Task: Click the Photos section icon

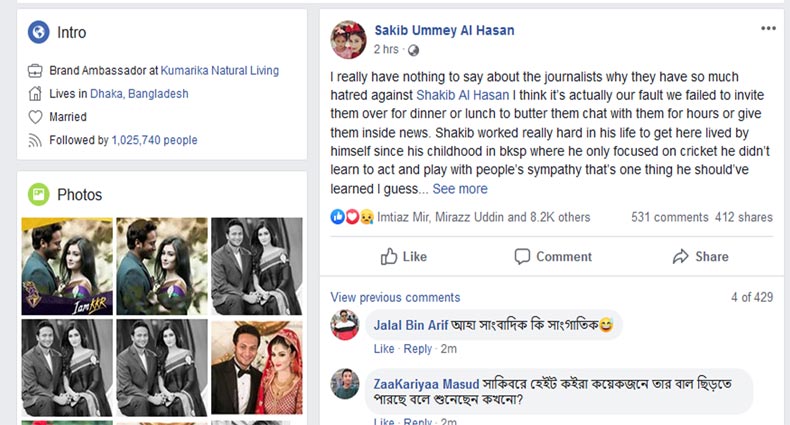Action: 39,195
